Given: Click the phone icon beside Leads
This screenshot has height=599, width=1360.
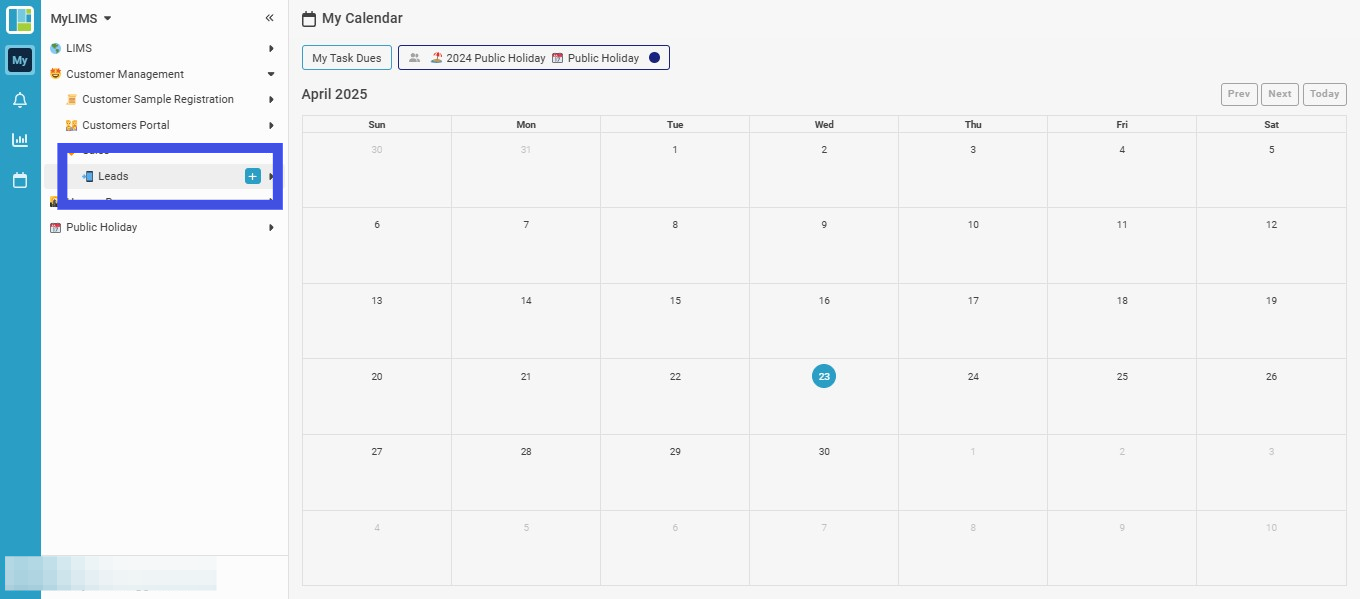Looking at the screenshot, I should tap(88, 176).
